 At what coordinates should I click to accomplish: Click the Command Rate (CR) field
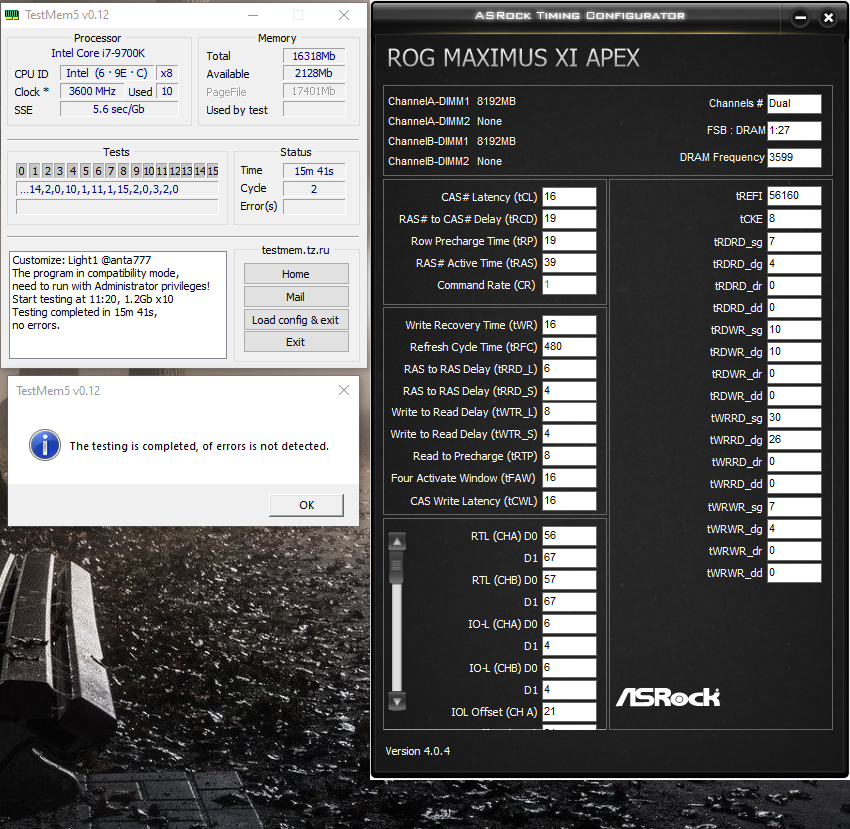(569, 285)
